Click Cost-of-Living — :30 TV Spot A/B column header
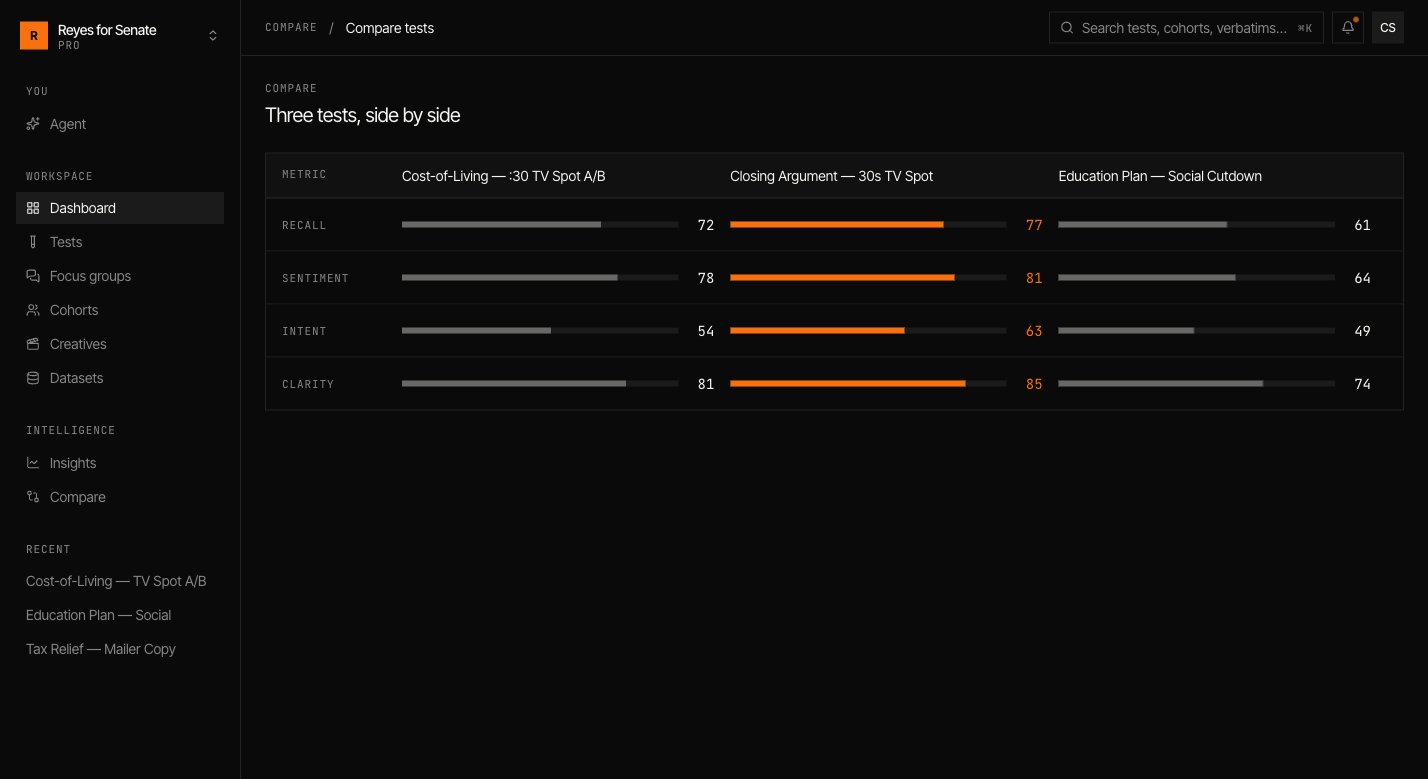Viewport: 1428px width, 779px height. point(504,176)
